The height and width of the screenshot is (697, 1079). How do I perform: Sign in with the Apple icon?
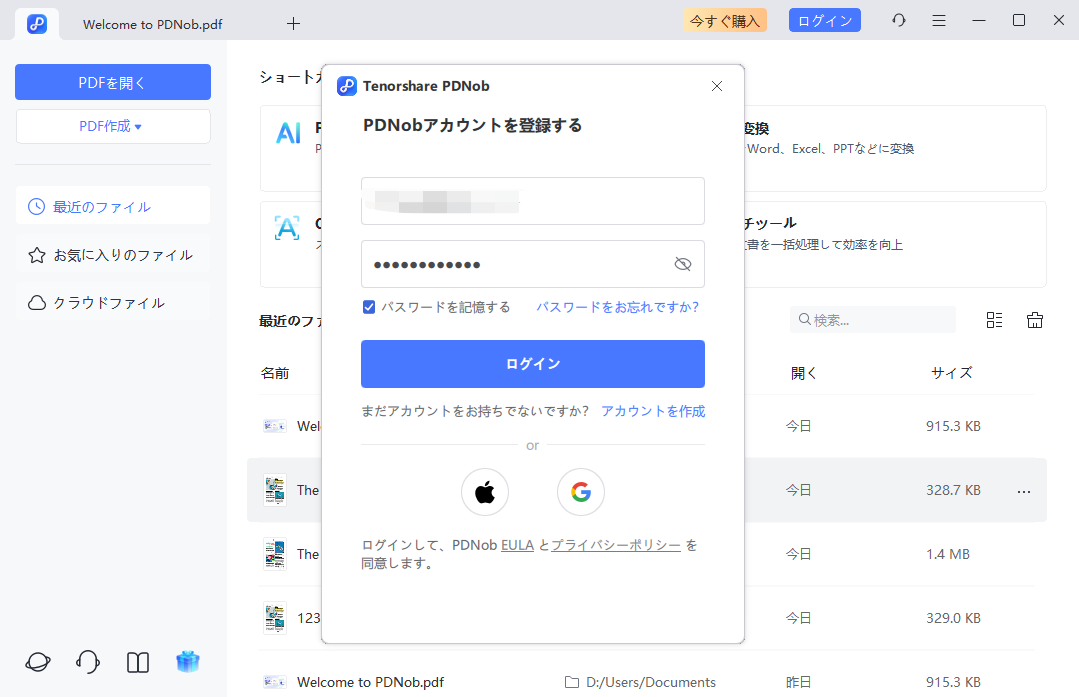(x=484, y=491)
